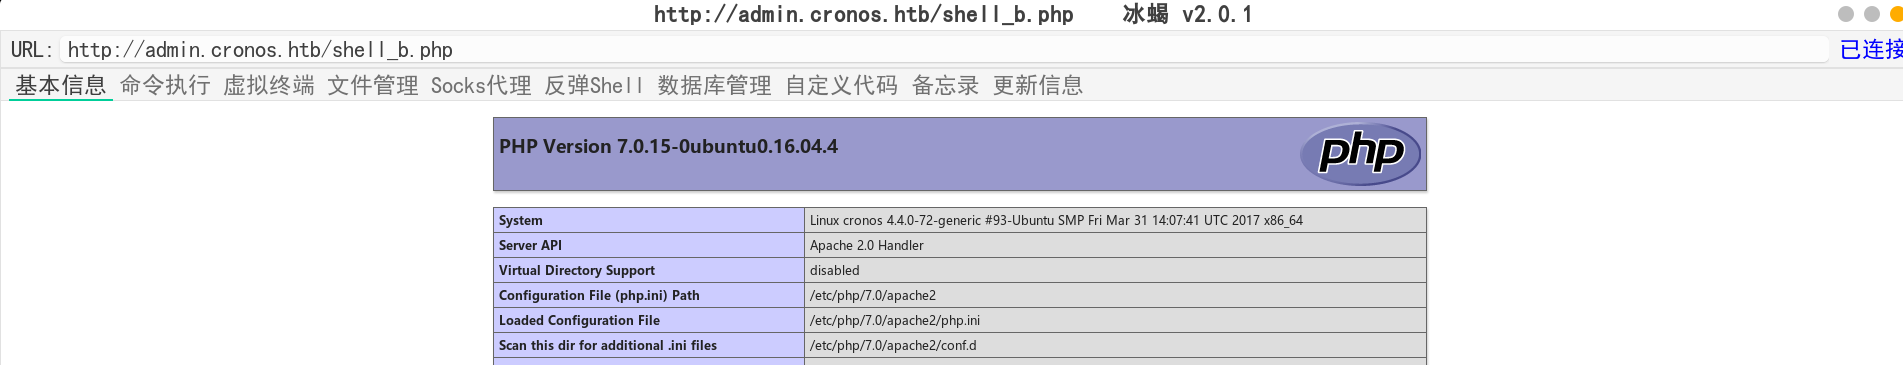Viewport: 1903px width, 365px height.
Task: Click the PHP Version header banner
Action: [x=960, y=154]
